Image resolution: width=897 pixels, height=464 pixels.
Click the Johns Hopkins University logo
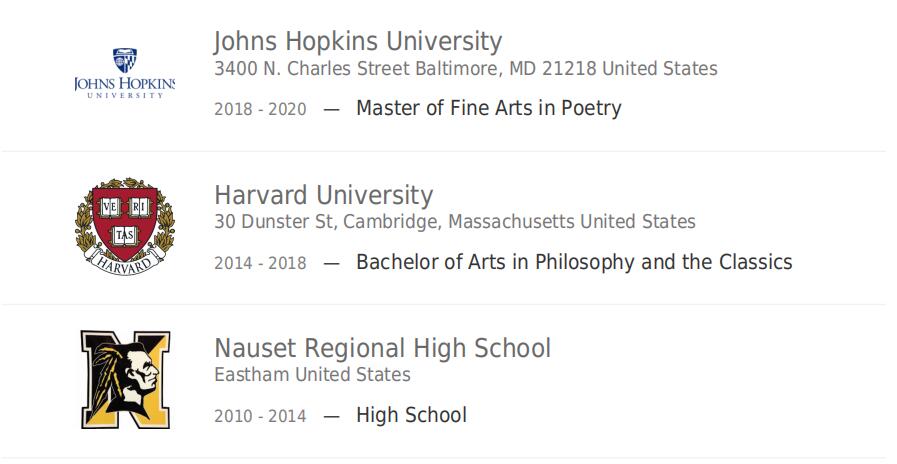125,73
